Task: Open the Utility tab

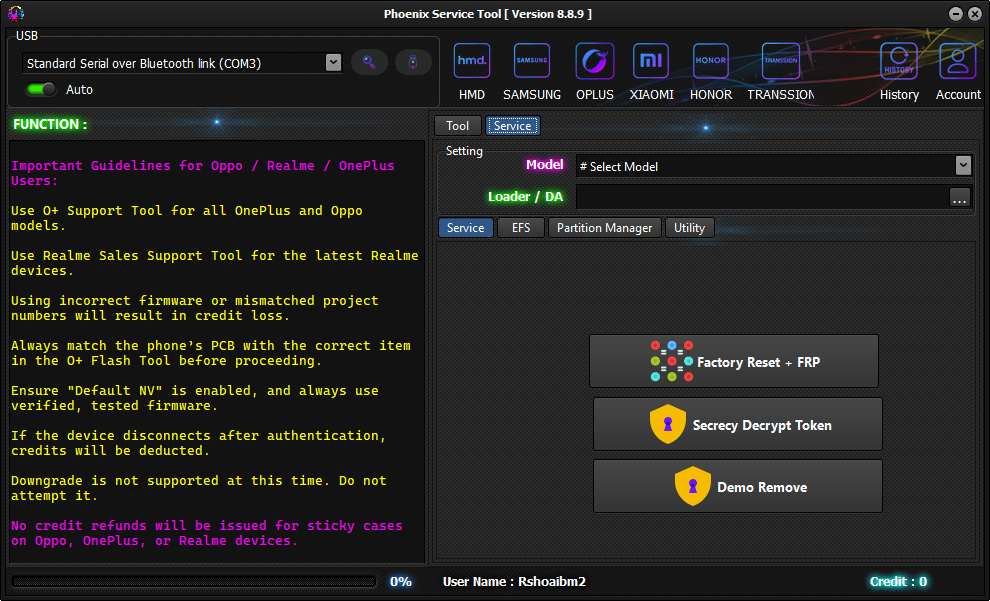Action: [689, 228]
